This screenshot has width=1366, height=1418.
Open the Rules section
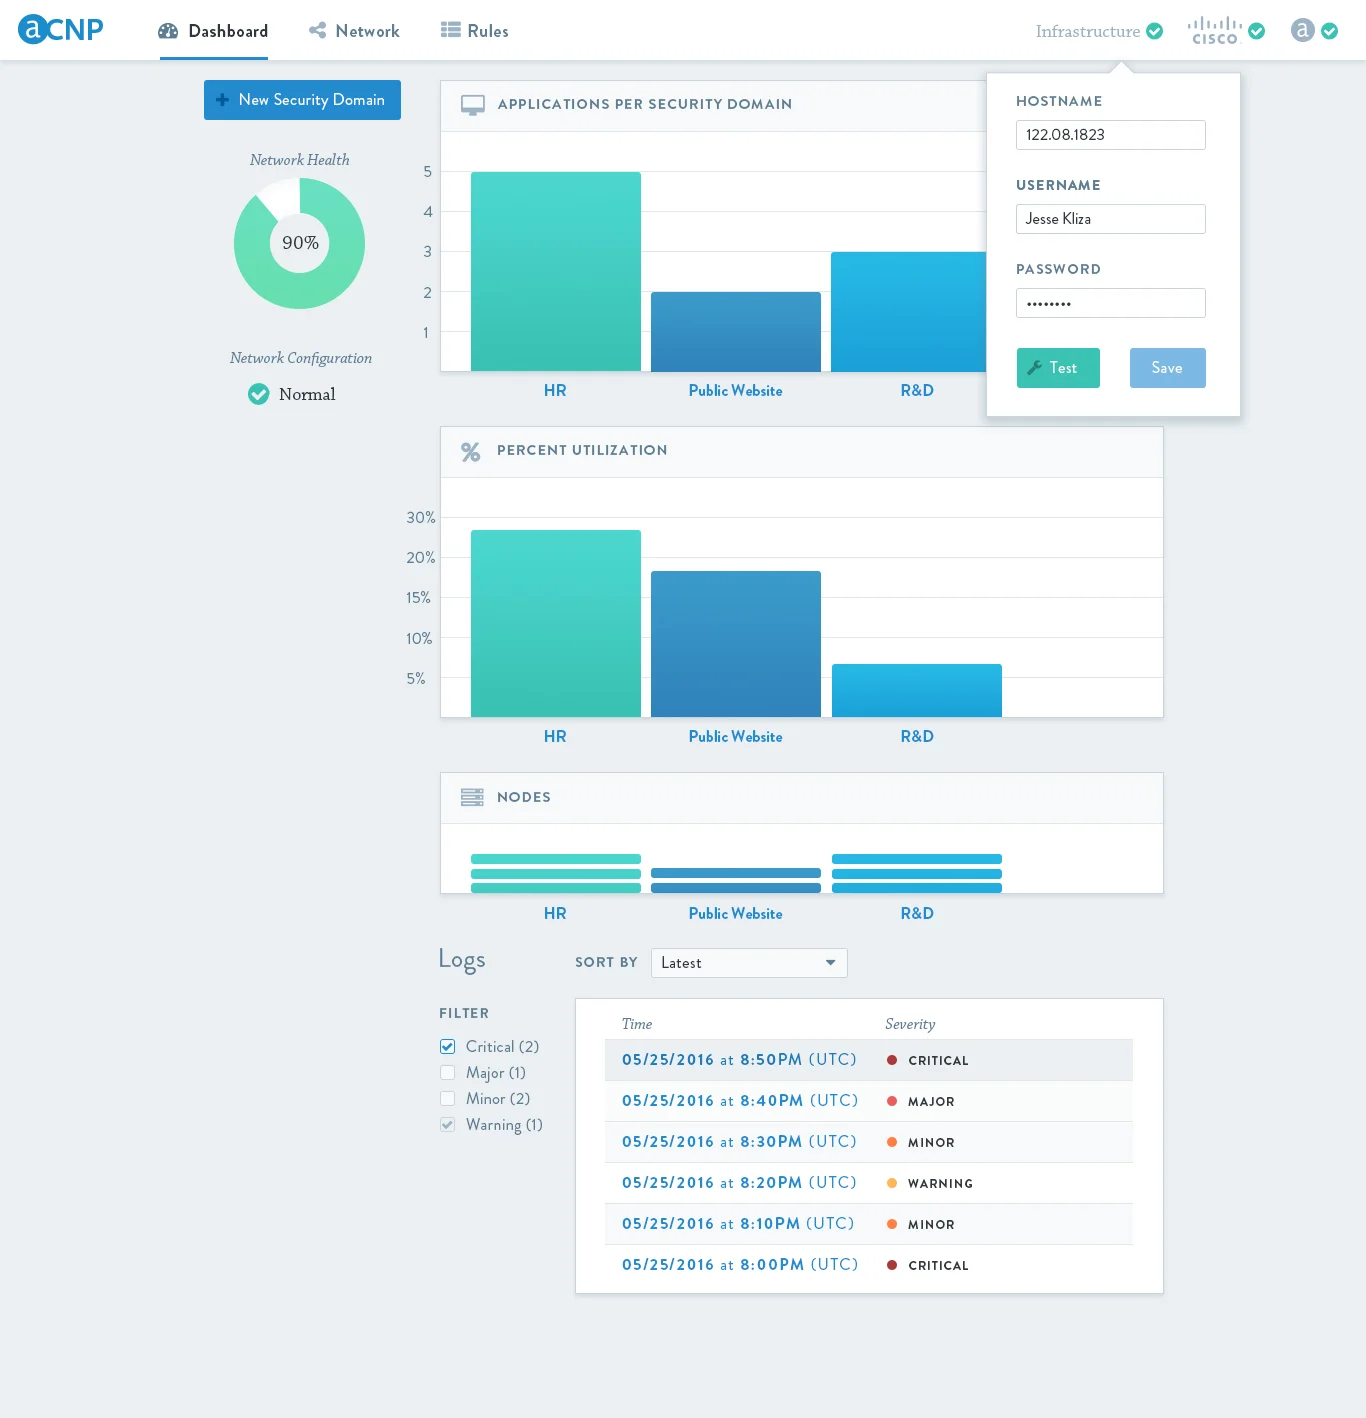[x=486, y=31]
